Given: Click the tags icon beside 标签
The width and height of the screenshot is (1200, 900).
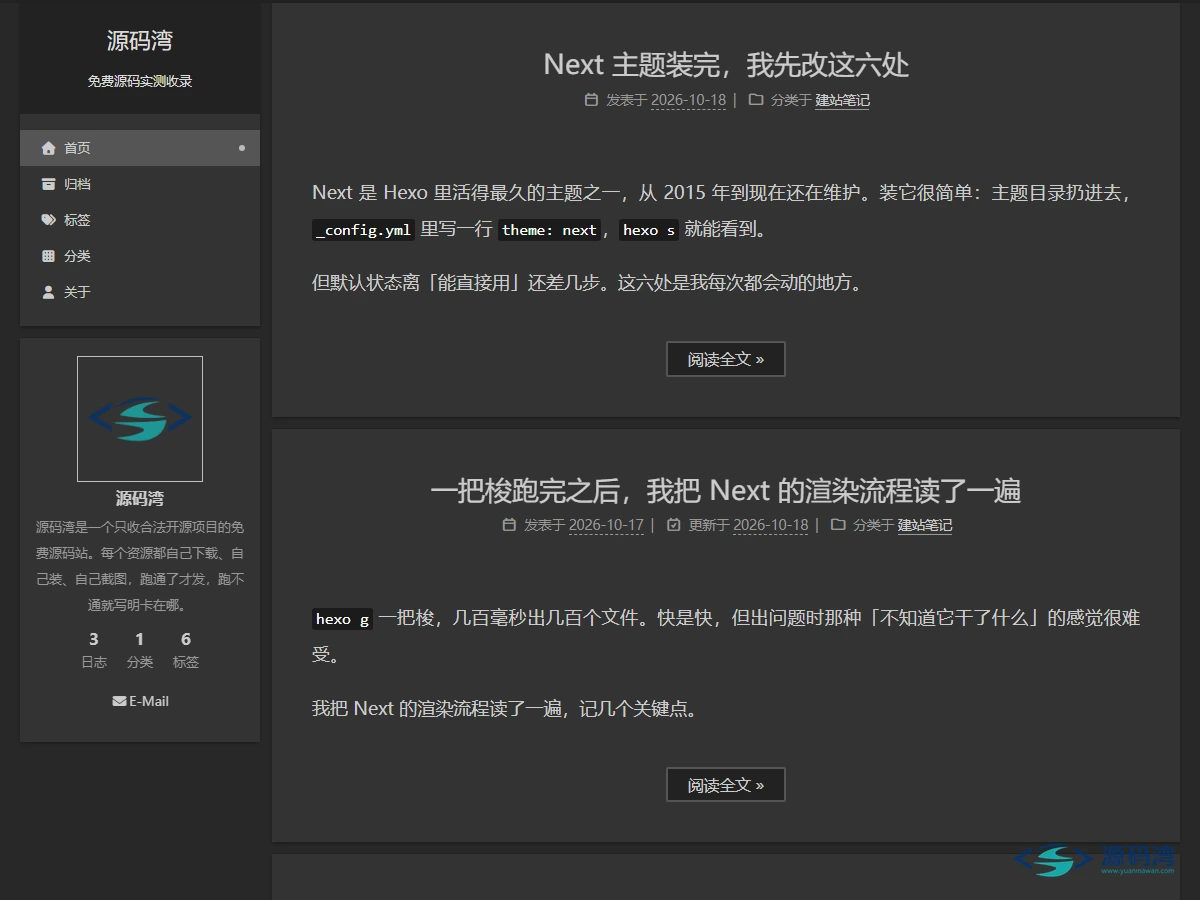Looking at the screenshot, I should click(x=48, y=220).
